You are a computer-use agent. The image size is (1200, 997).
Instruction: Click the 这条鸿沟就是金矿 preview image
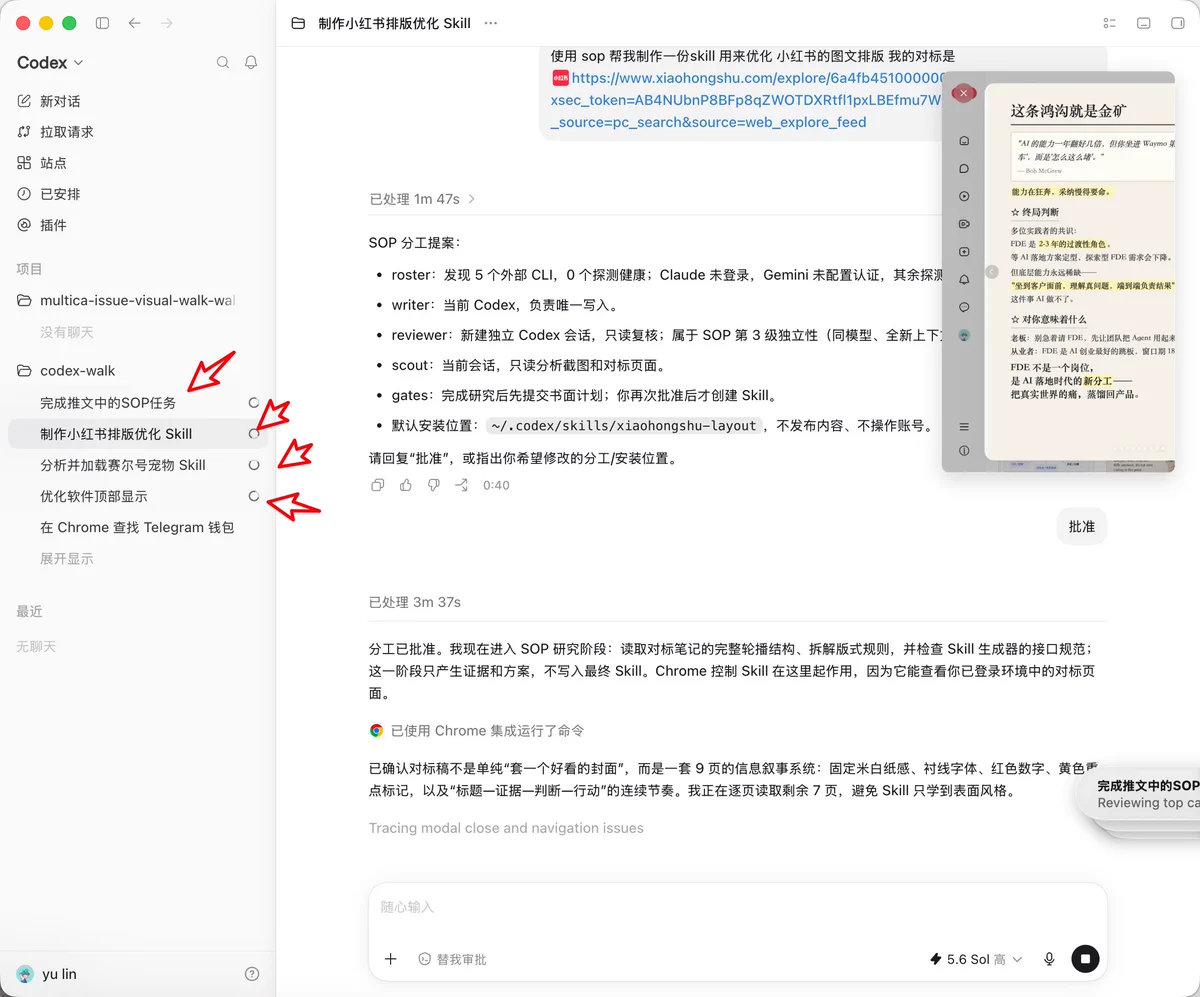[1079, 271]
